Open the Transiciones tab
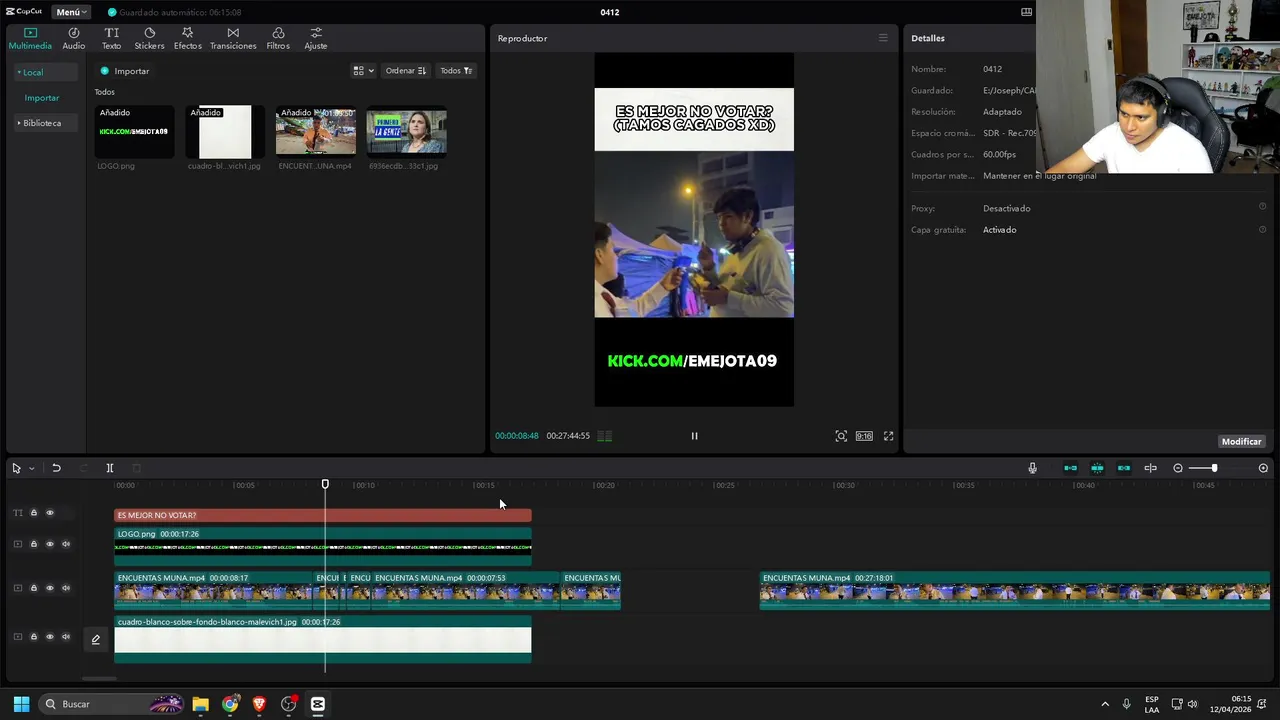The image size is (1280, 720). coord(233,39)
